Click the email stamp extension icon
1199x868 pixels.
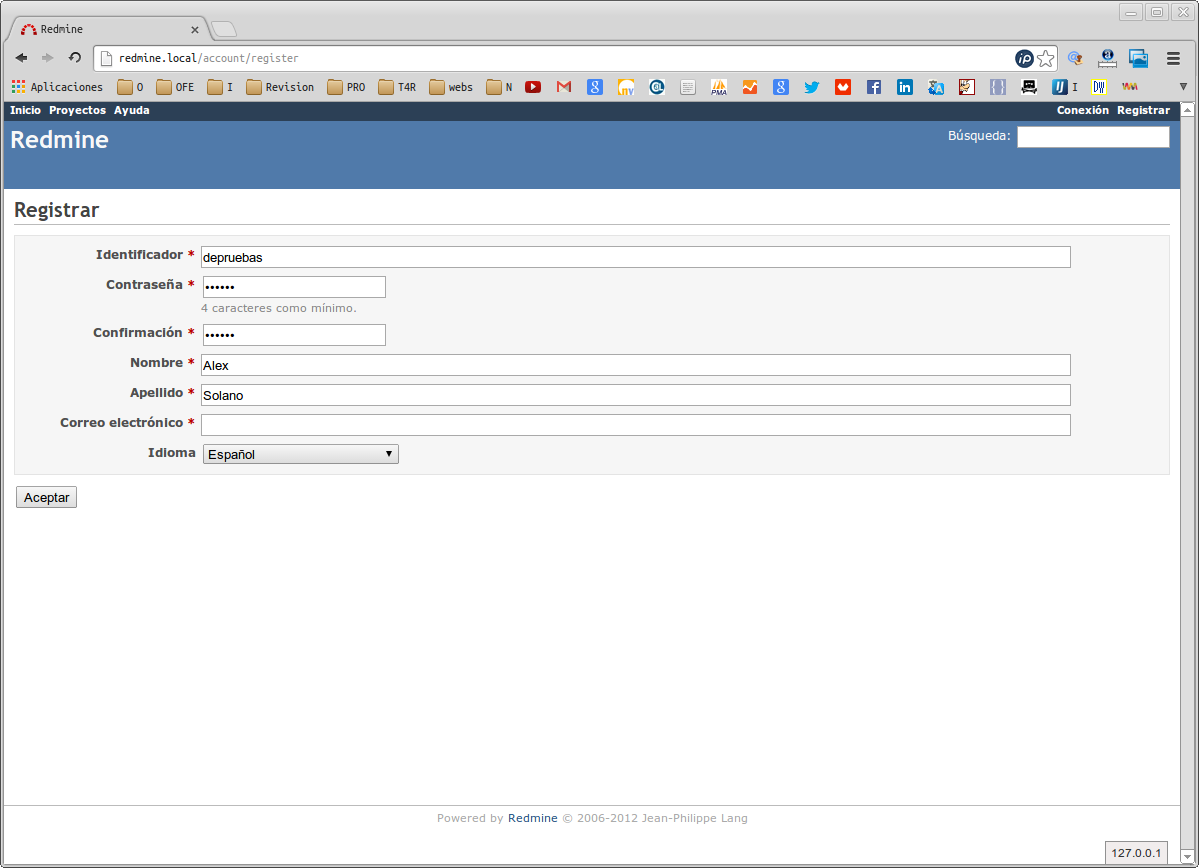point(1075,58)
